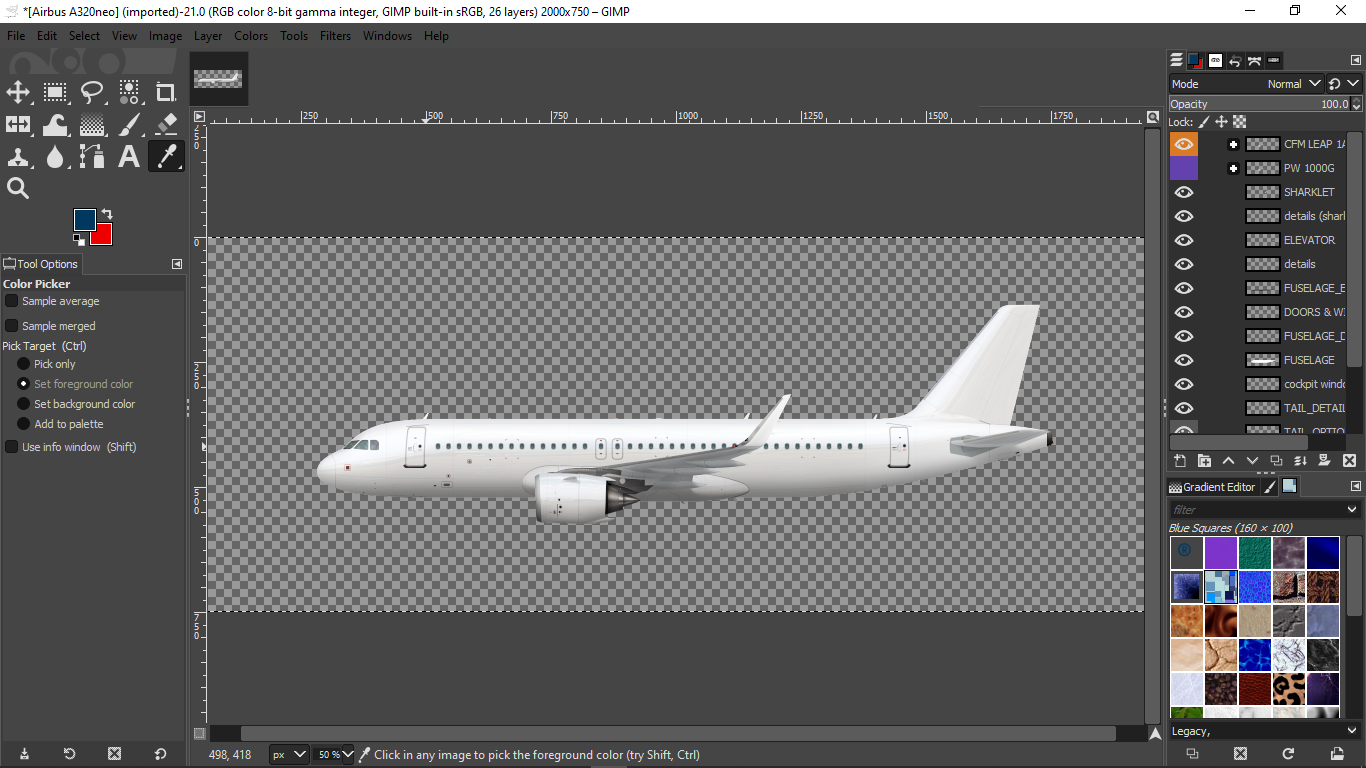The image size is (1366, 768).
Task: Open the Tool Options panel menu arrow
Action: coord(177,264)
